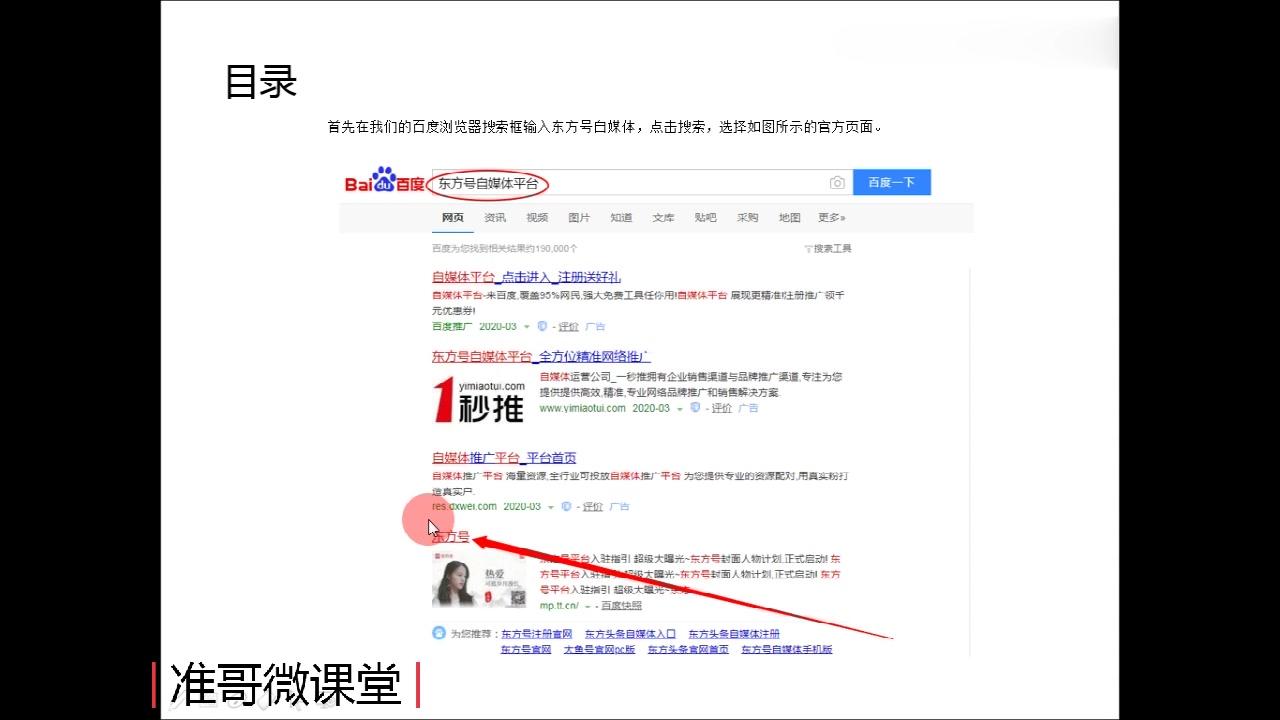Open result link 自媒体推广平台_平台首页
Screen dimensions: 1280x720
click(504, 457)
